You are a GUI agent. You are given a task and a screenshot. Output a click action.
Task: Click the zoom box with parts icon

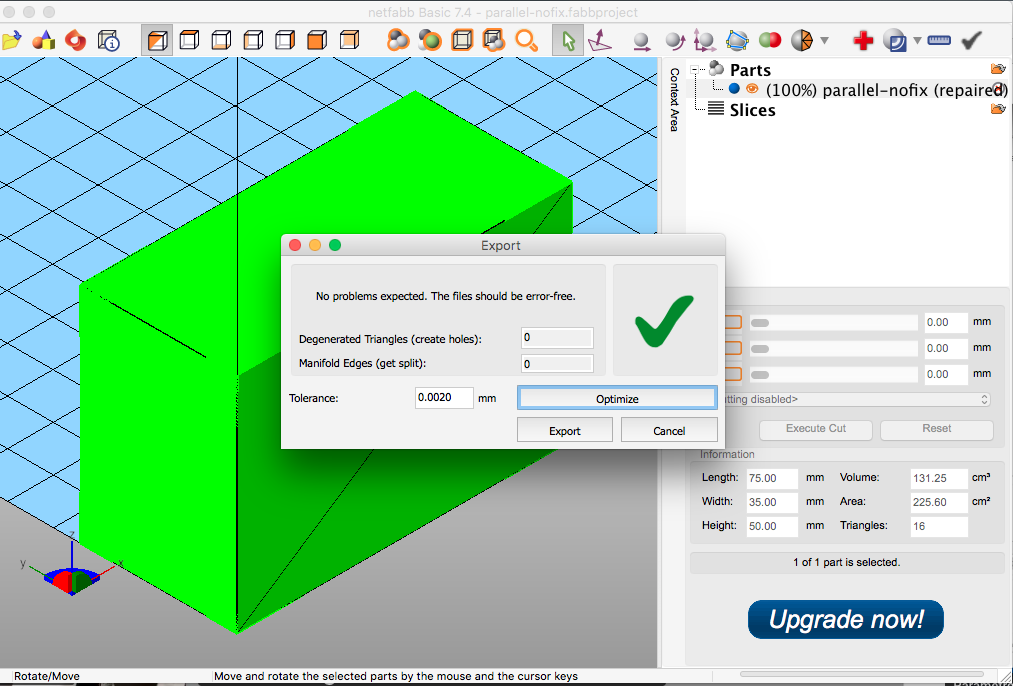coord(494,41)
